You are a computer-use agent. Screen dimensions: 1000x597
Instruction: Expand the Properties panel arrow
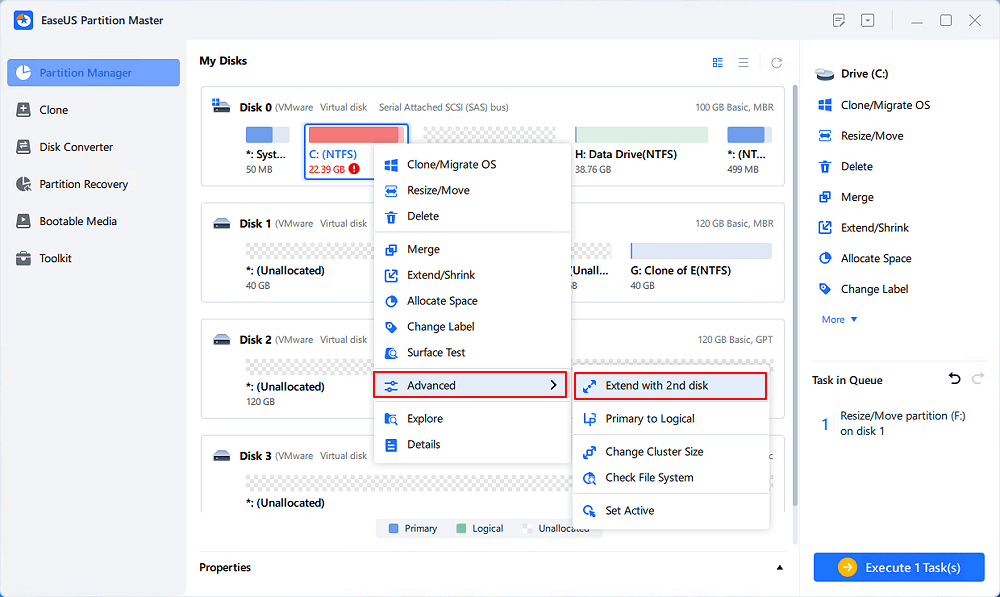tap(780, 568)
